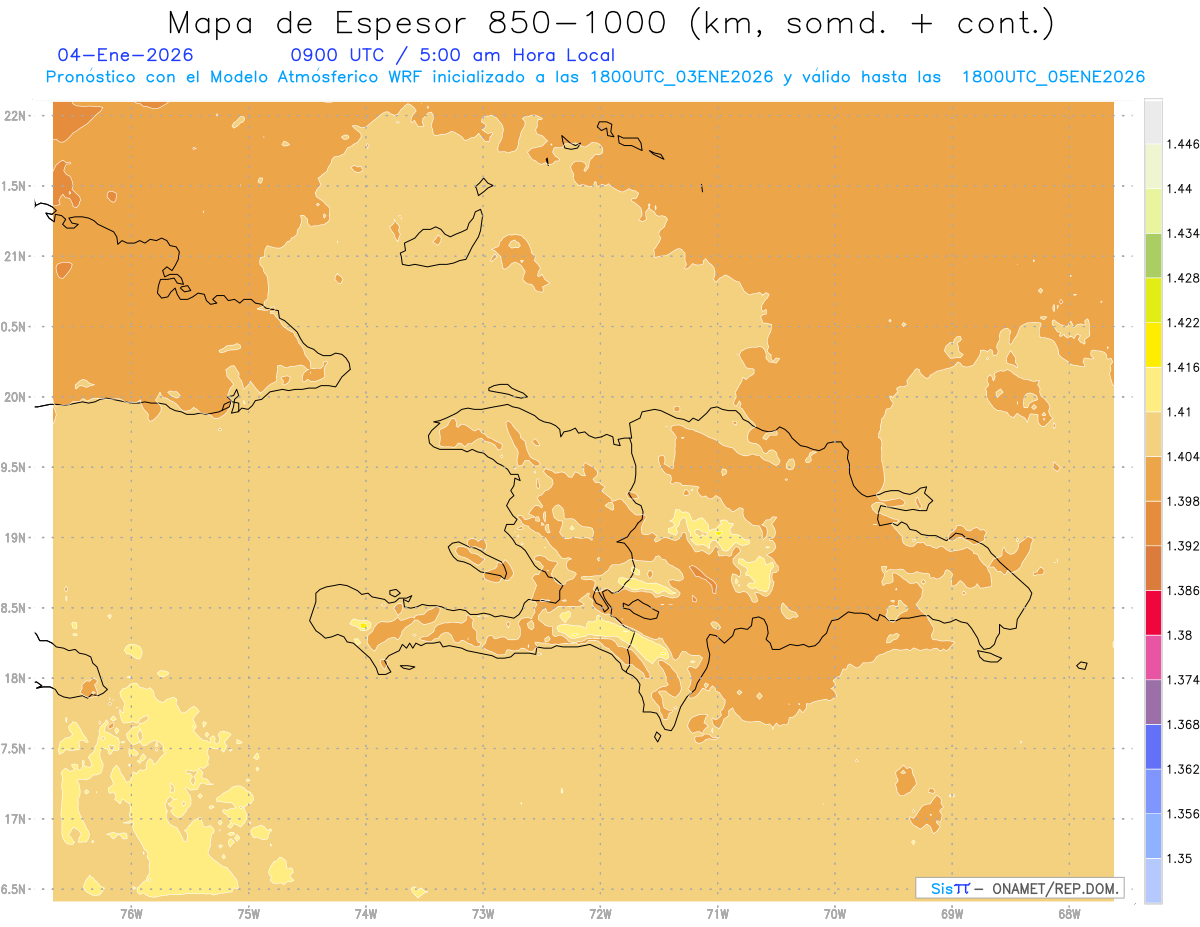This screenshot has width=1200, height=927.
Task: Click the colorbar value "1.392"
Action: tap(1185, 546)
